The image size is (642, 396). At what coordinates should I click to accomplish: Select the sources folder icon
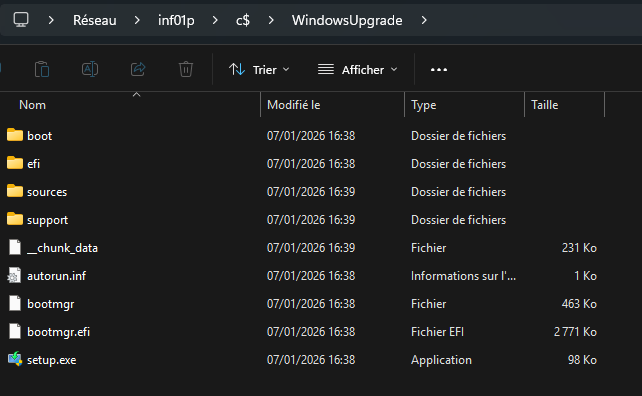coord(15,191)
